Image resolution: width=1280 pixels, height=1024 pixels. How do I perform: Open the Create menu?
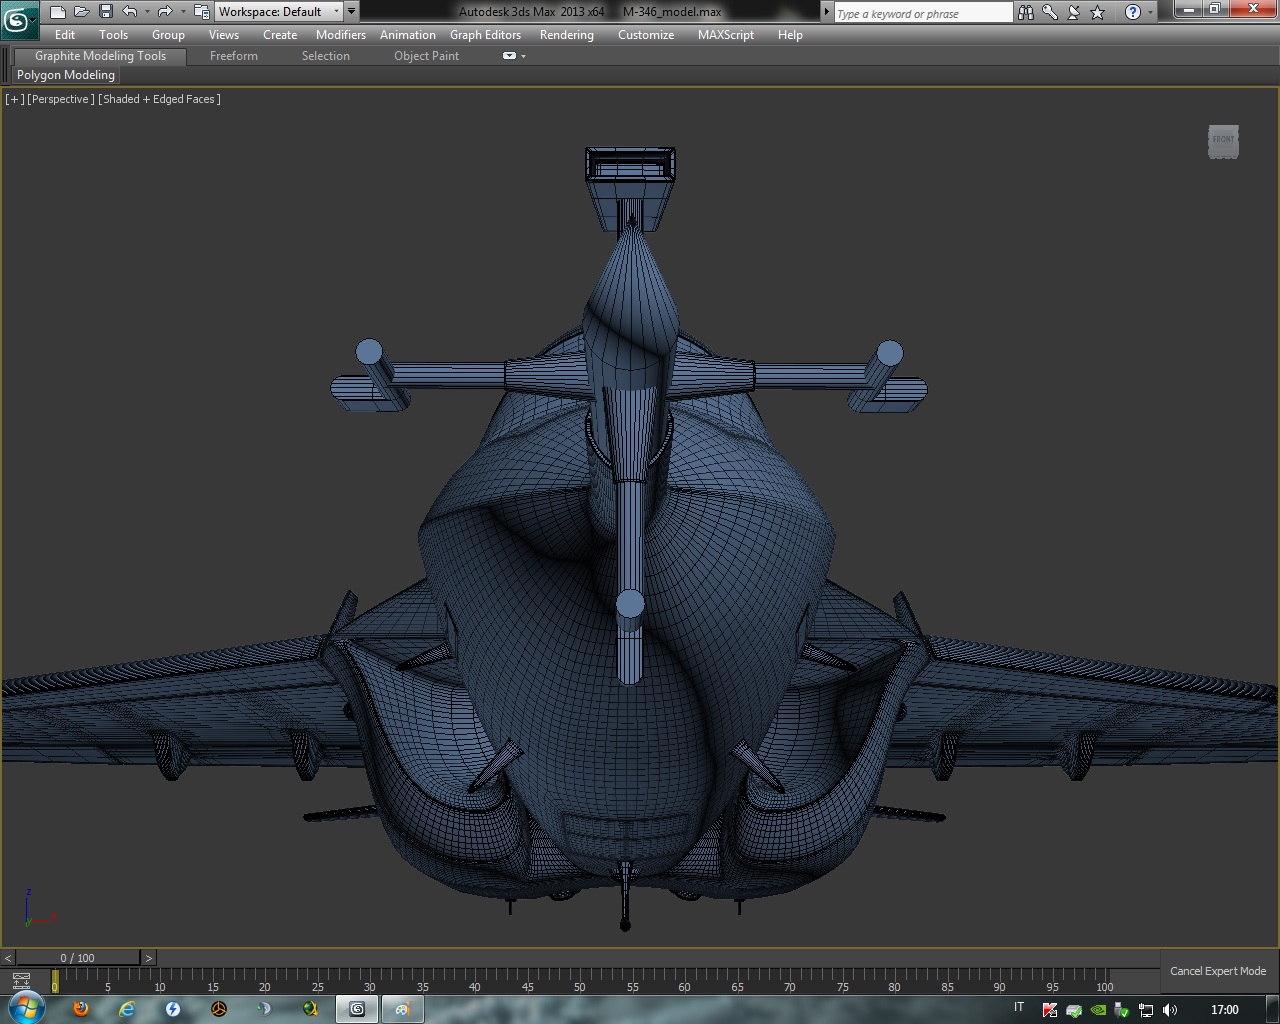(x=280, y=35)
